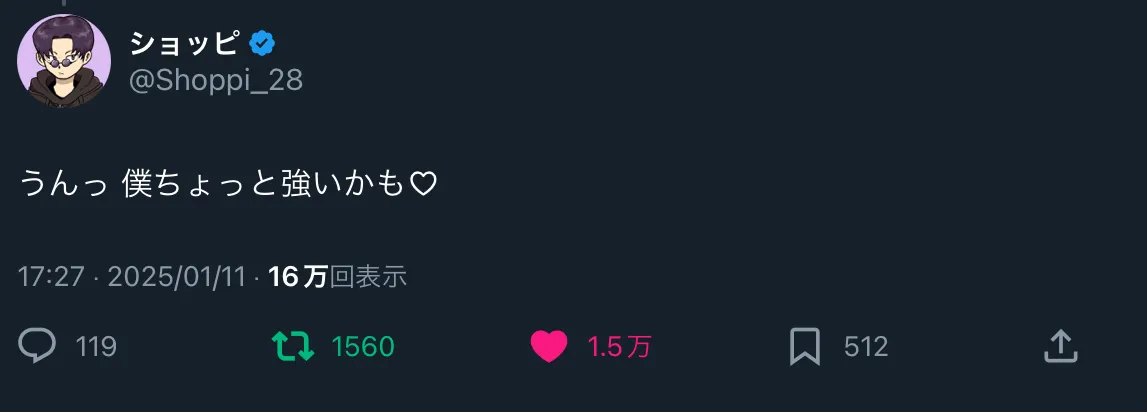Click the 512 bookmarks count
1147x412 pixels.
click(866, 346)
